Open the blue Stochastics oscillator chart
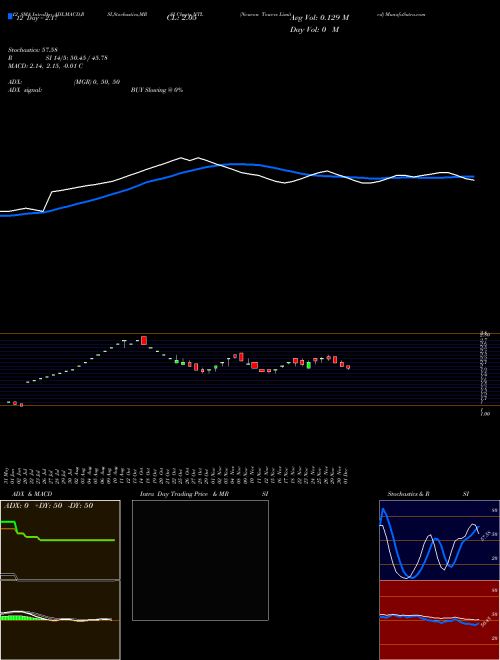This screenshot has width=500, height=660. coord(439,540)
